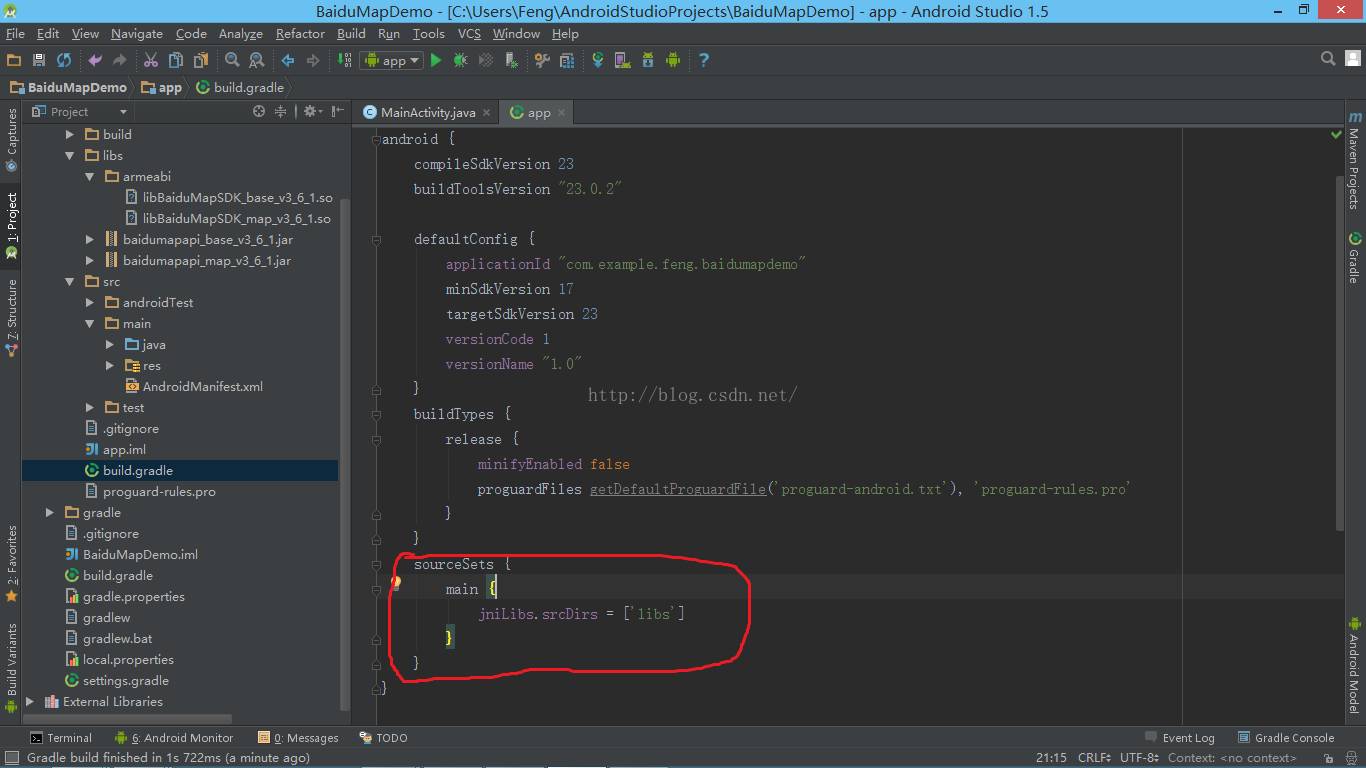Screen dimensions: 1366x768
Task: Open the Terminal tool window
Action: point(61,738)
